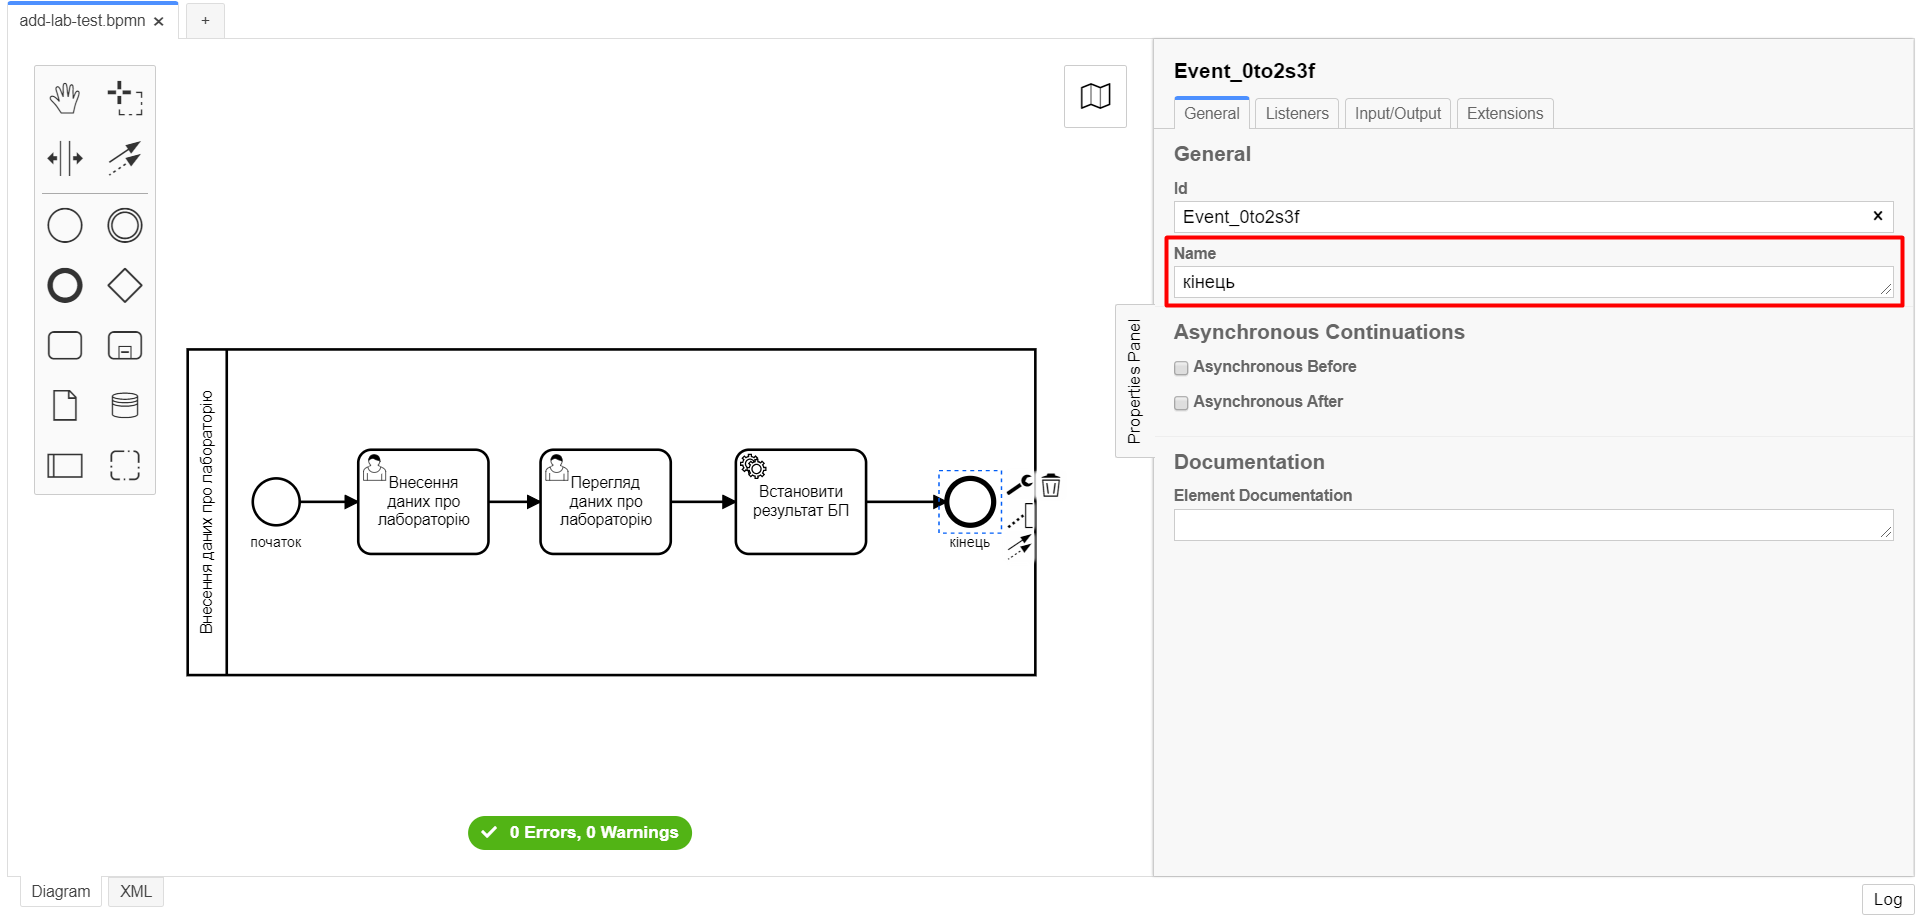Click the Element Documentation text area
1919x920 pixels.
point(1532,525)
